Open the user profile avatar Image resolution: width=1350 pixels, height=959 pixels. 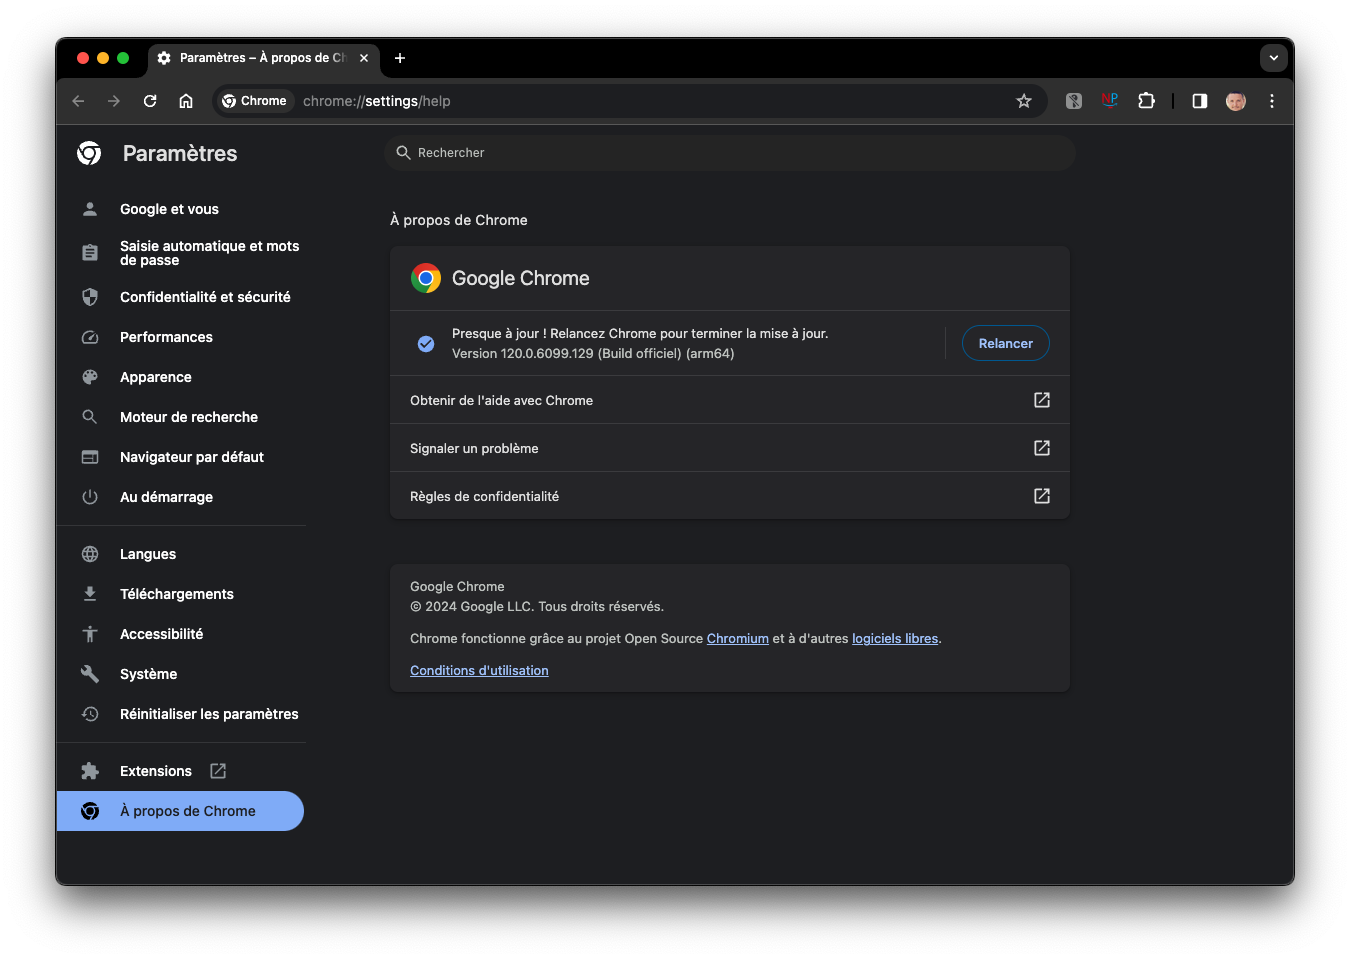point(1236,101)
